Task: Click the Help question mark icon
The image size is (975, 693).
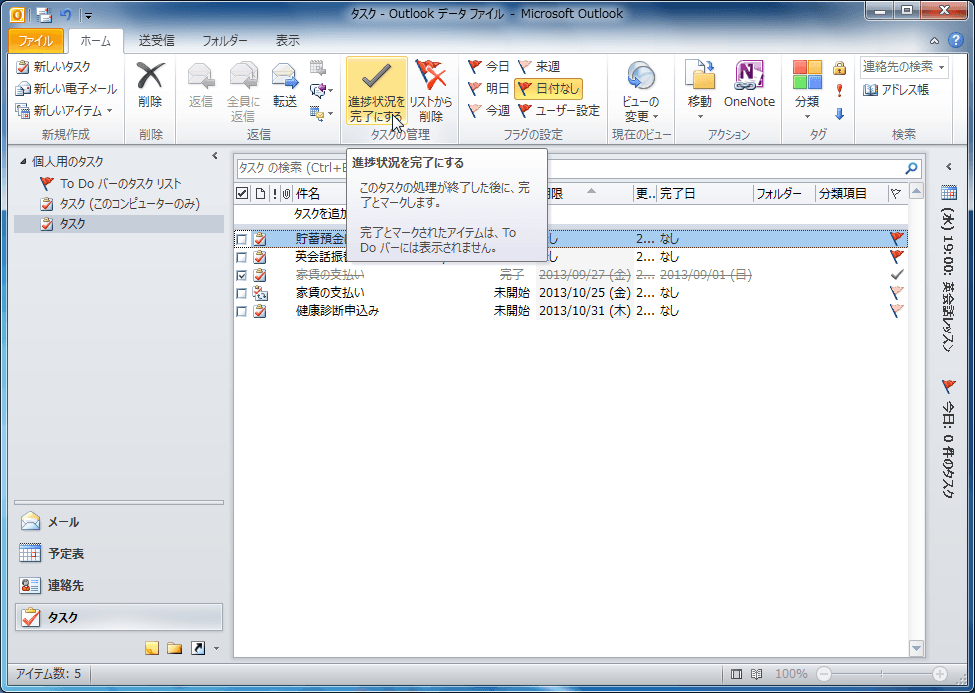Action: click(956, 40)
